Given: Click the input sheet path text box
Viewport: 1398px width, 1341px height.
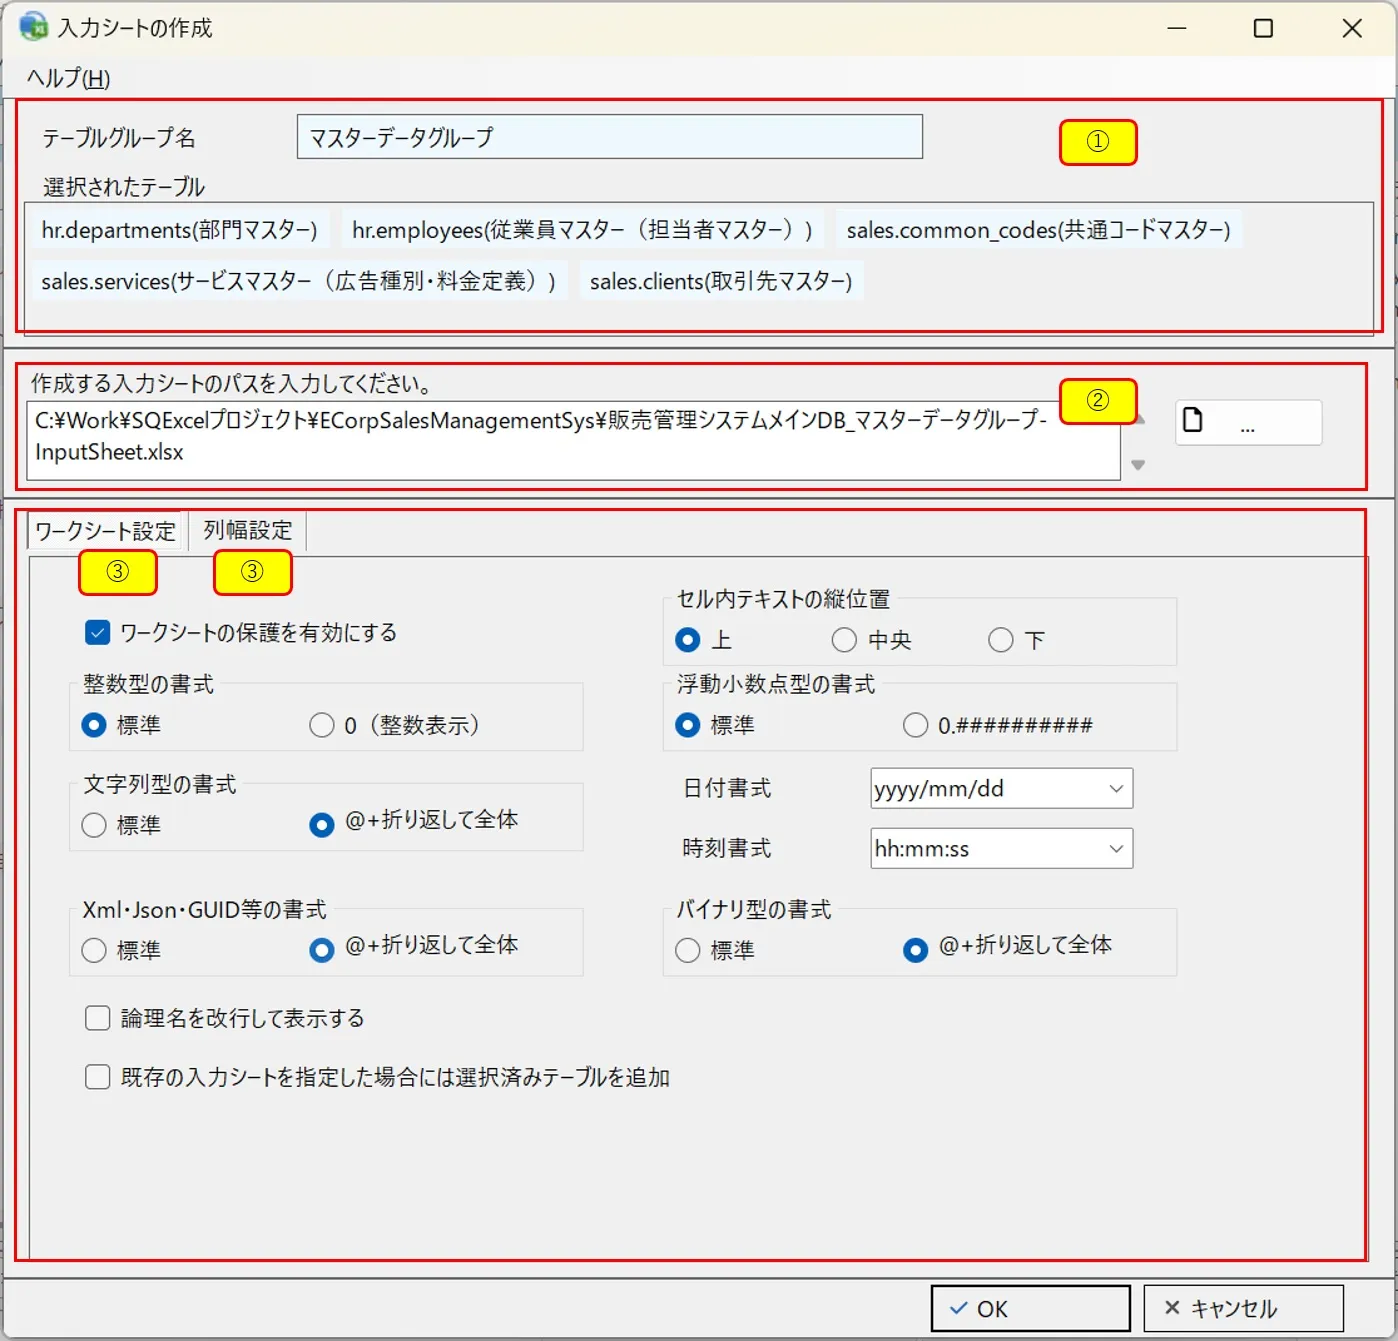Looking at the screenshot, I should (x=574, y=440).
